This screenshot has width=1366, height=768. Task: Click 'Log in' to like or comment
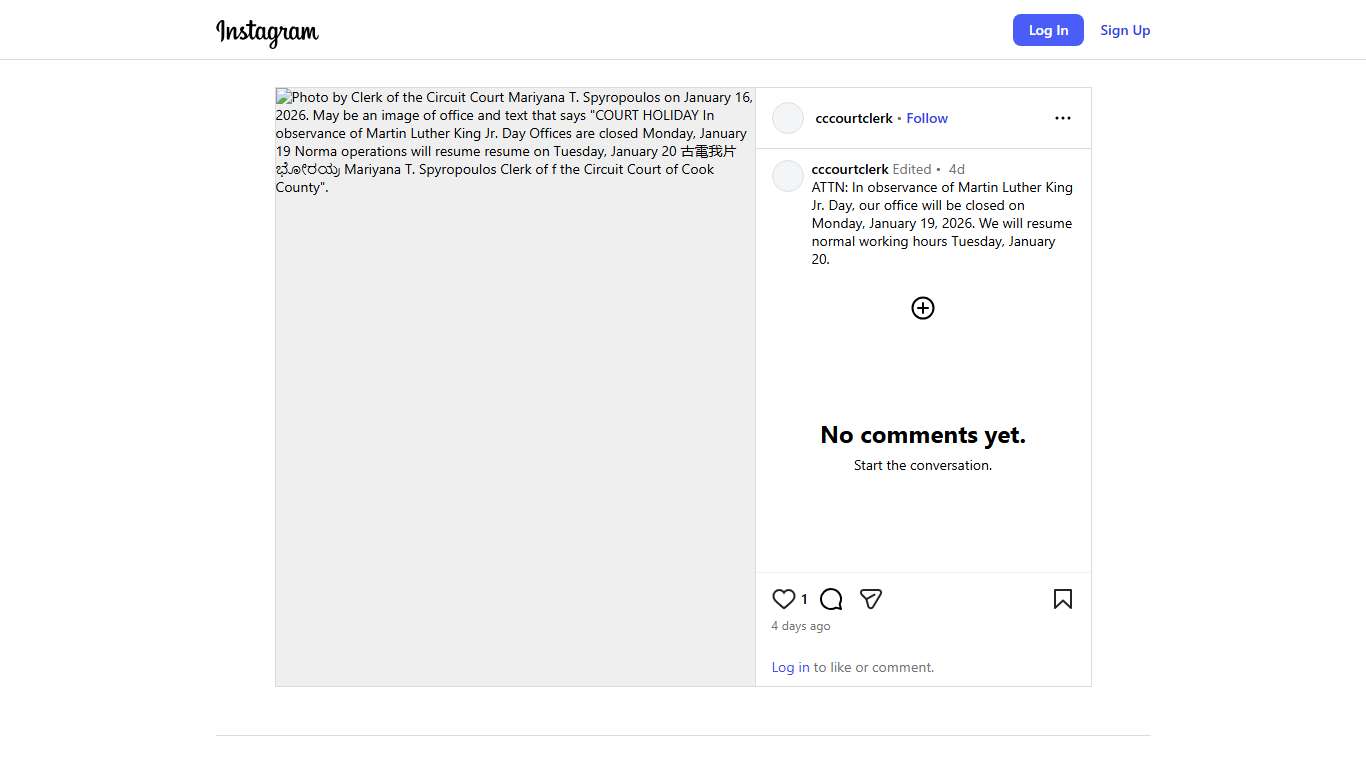[790, 667]
